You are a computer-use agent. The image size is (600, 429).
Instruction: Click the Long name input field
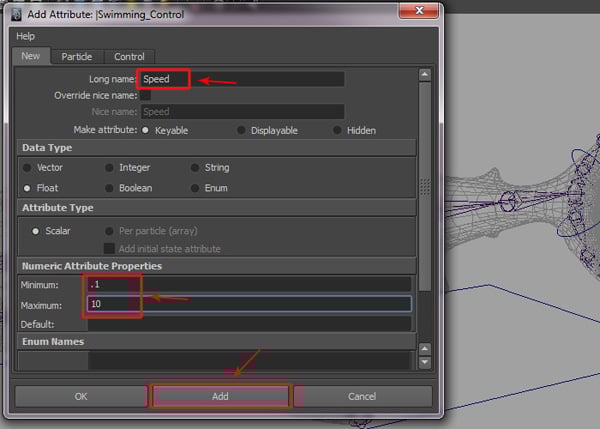pyautogui.click(x=242, y=79)
